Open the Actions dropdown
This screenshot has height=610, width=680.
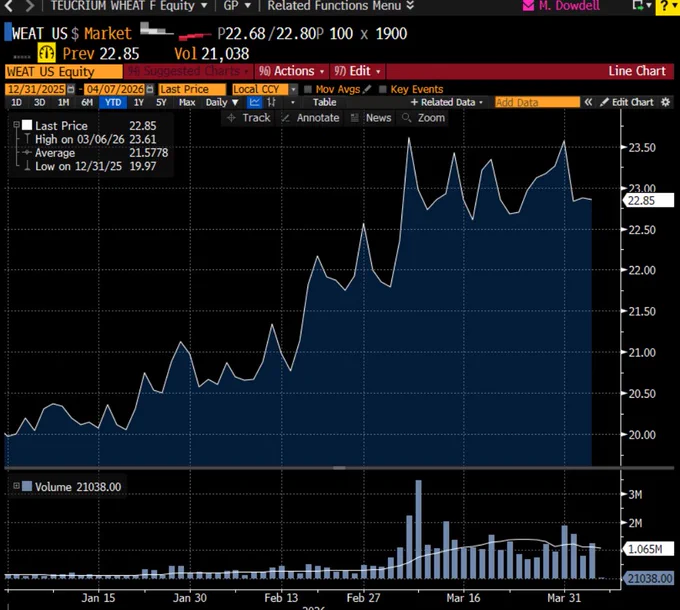(291, 71)
